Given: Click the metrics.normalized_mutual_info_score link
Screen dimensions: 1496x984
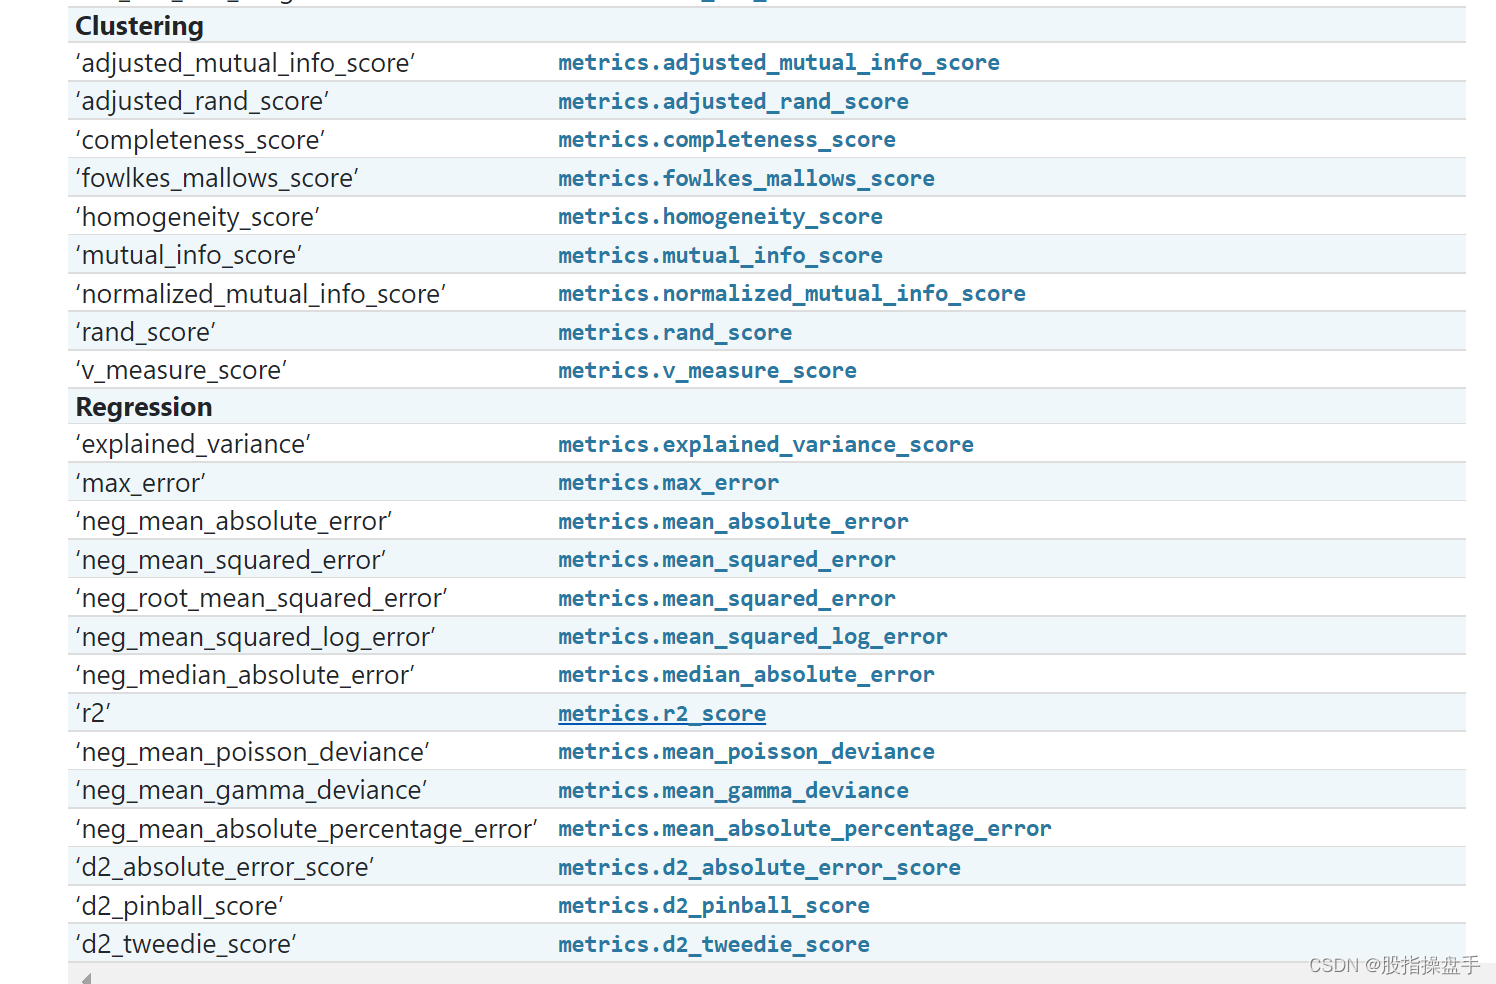Looking at the screenshot, I should point(791,293).
